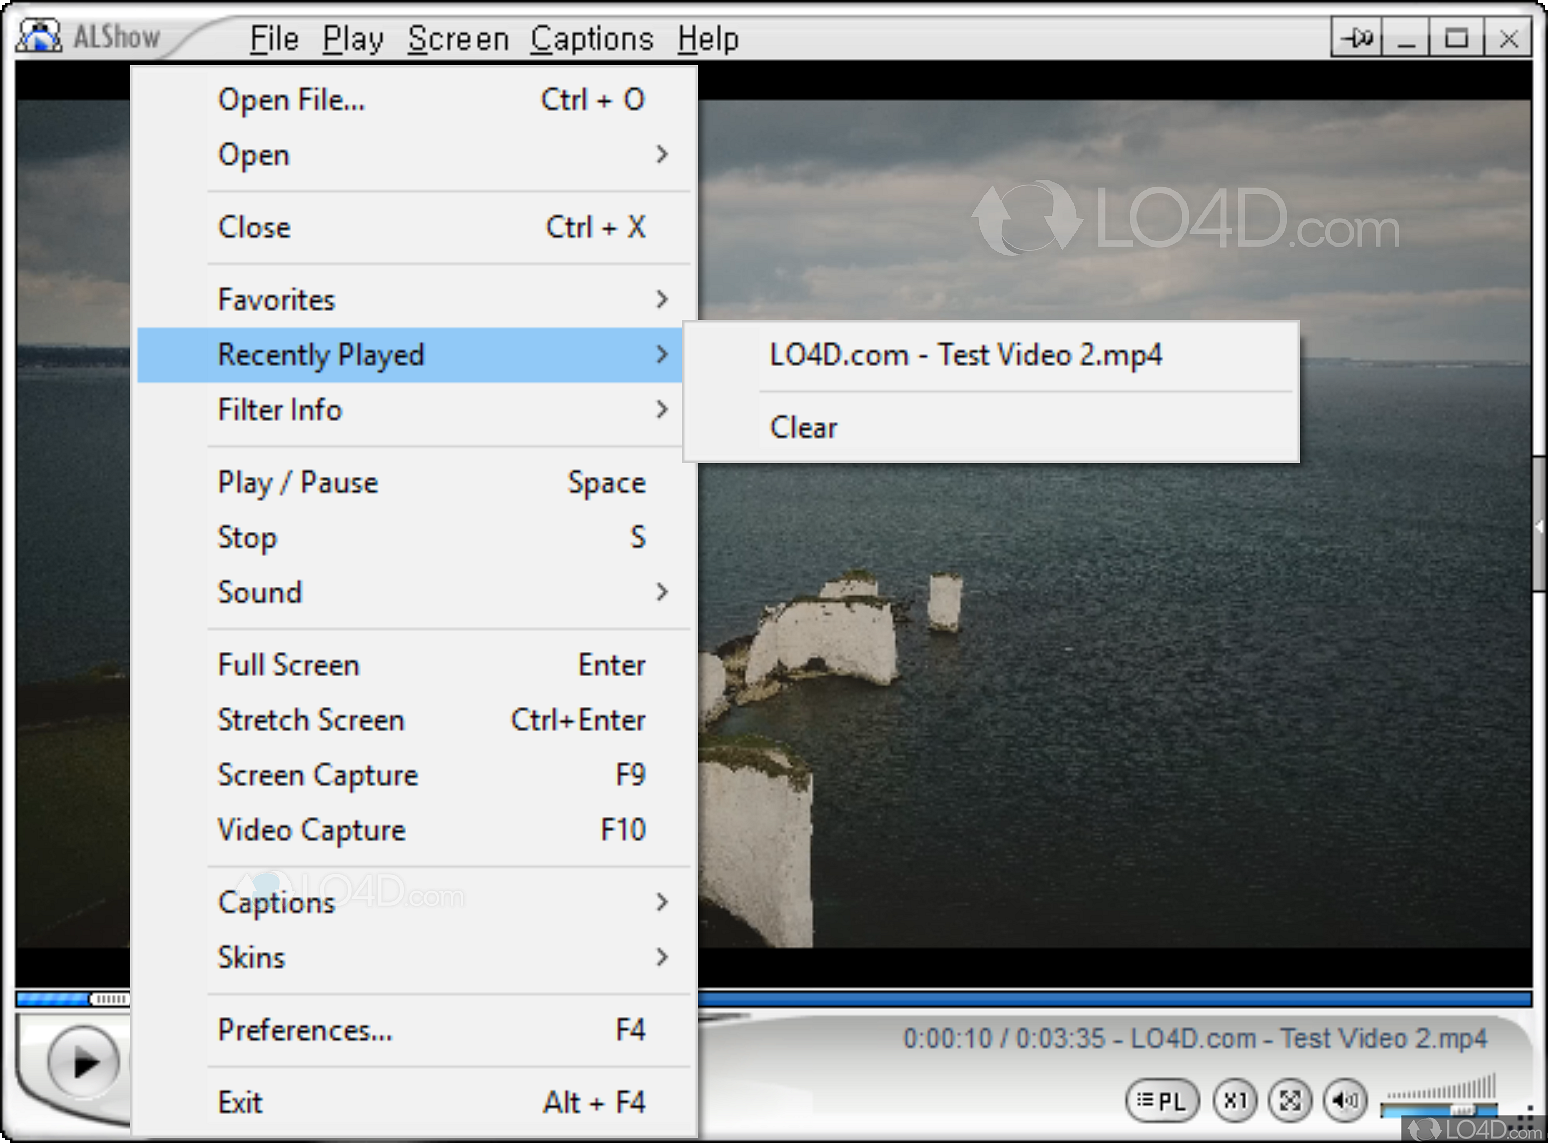This screenshot has height=1143, width=1548.
Task: Toggle the always-on-top pin button
Action: 1357,39
